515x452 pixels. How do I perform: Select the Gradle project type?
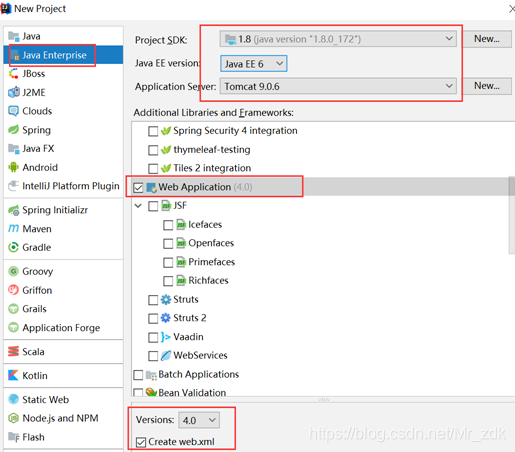tap(63, 247)
